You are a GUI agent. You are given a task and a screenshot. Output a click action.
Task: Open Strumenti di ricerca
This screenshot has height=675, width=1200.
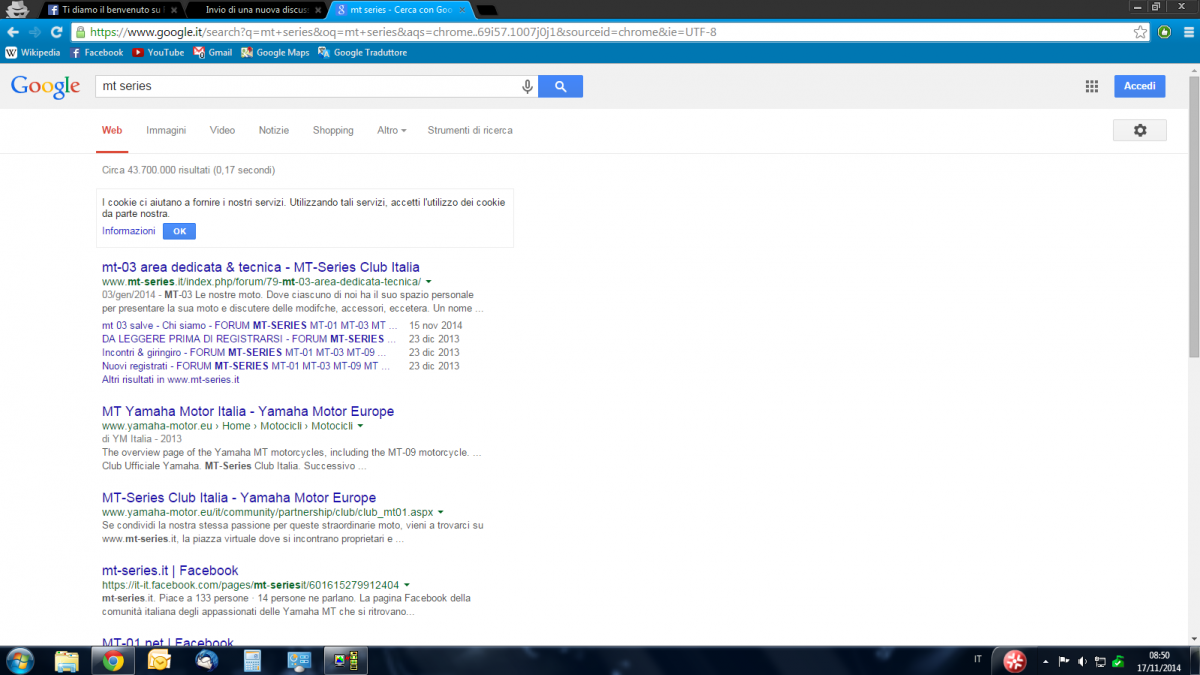[x=470, y=131]
